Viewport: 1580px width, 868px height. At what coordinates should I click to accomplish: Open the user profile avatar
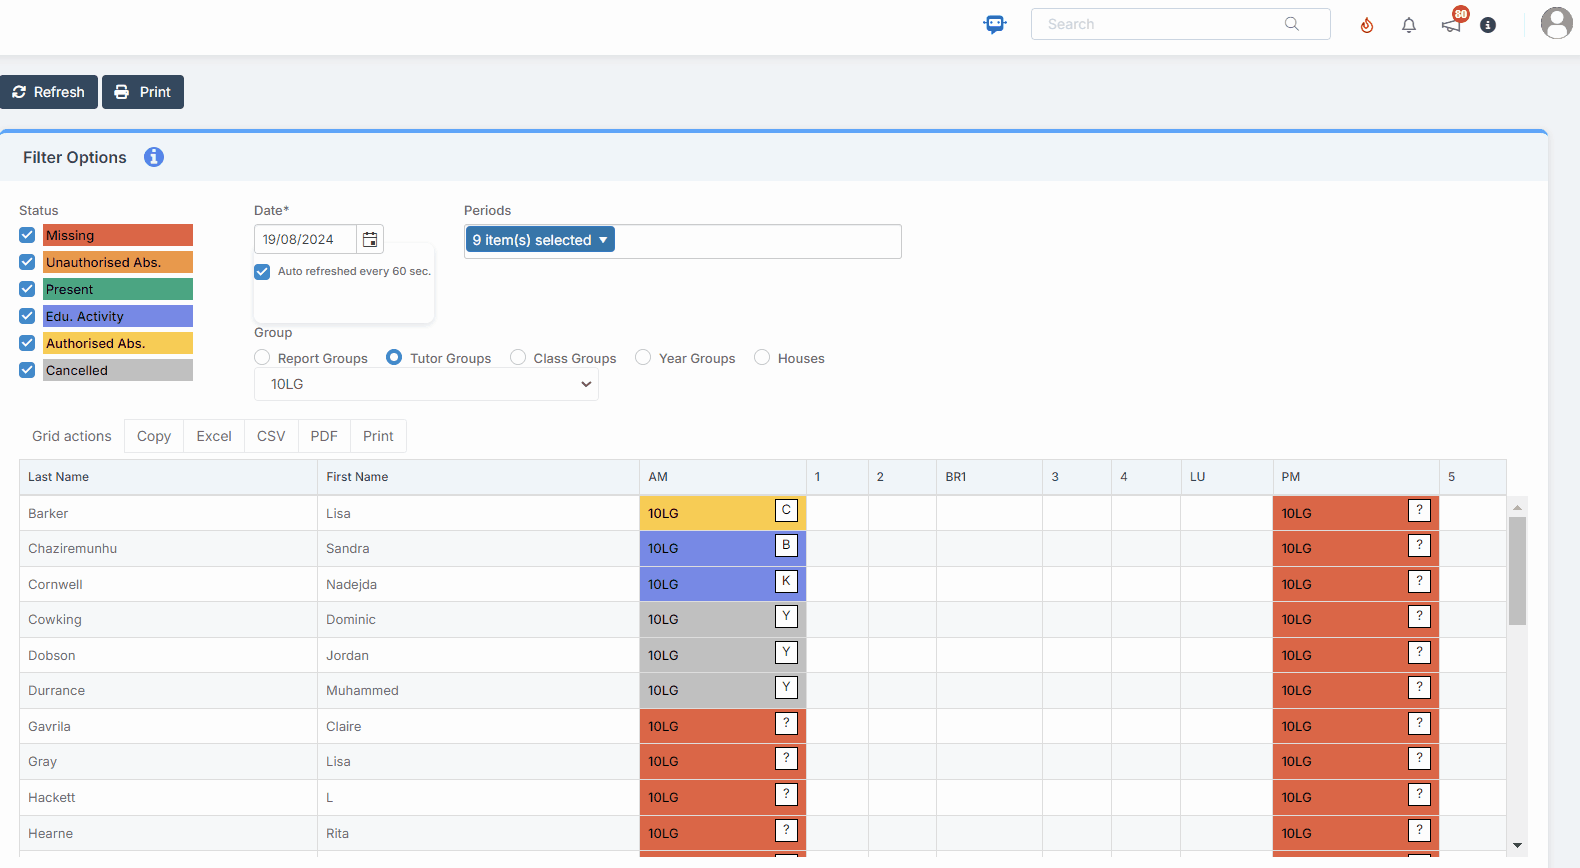(x=1556, y=23)
